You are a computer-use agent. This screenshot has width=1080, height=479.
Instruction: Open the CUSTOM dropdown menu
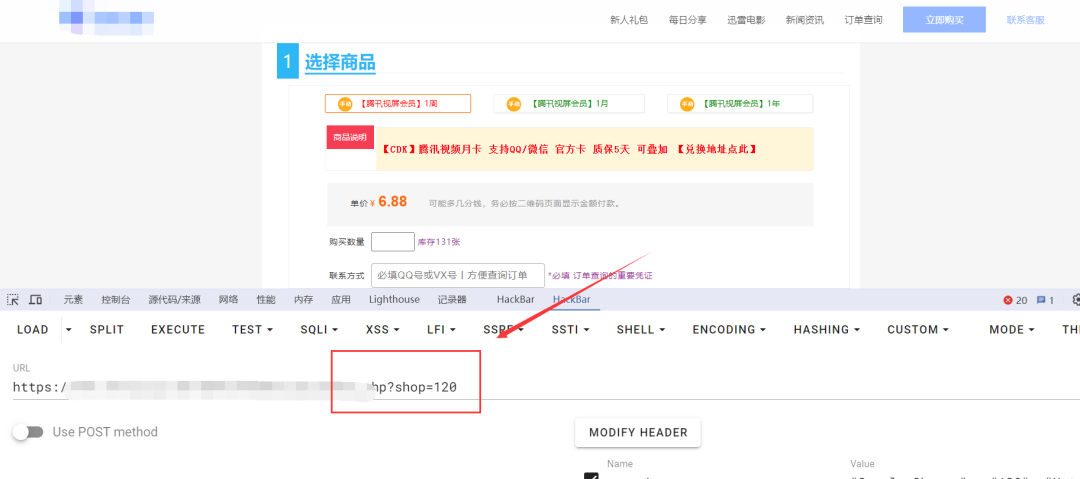pos(918,329)
